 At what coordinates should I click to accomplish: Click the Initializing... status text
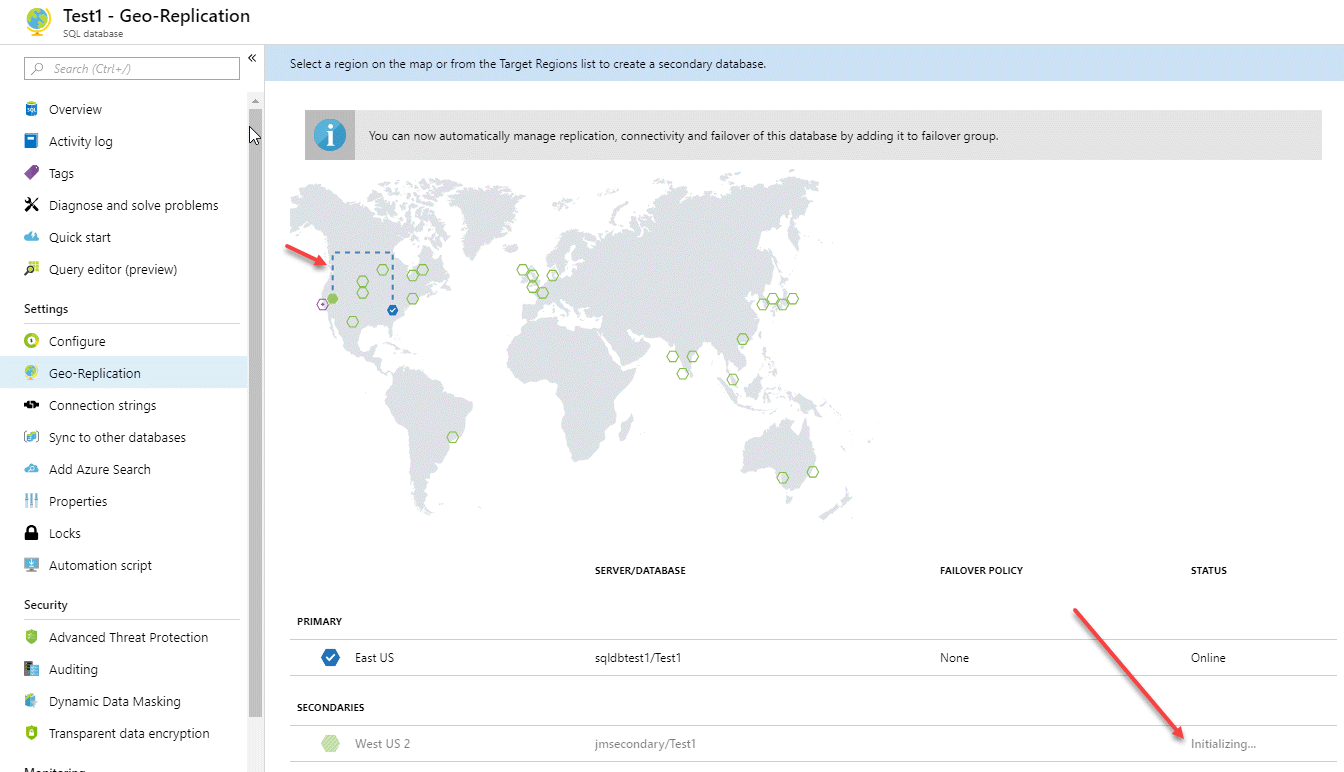[x=1223, y=744]
